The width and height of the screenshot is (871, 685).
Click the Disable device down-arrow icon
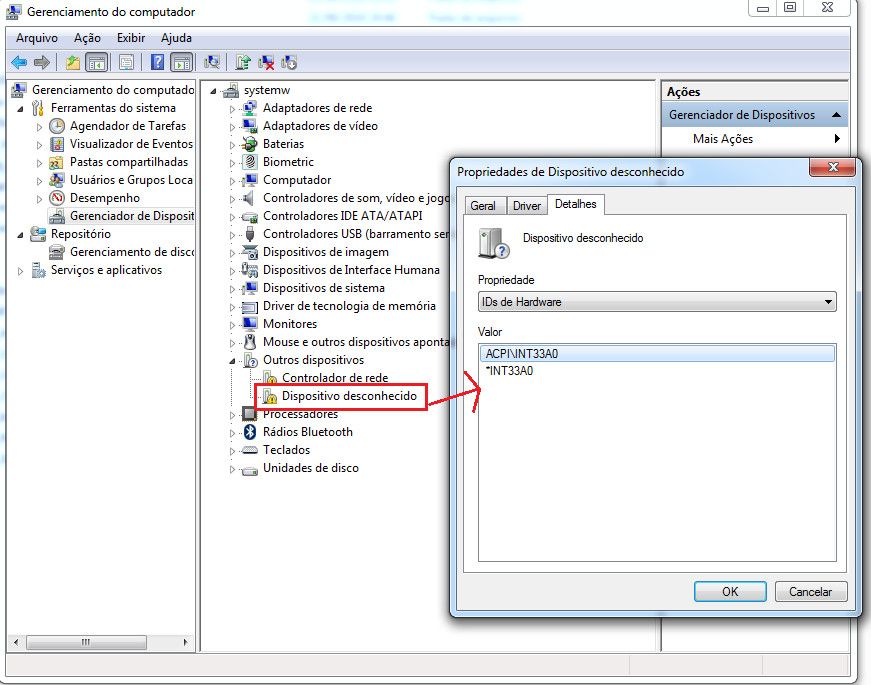[x=287, y=62]
